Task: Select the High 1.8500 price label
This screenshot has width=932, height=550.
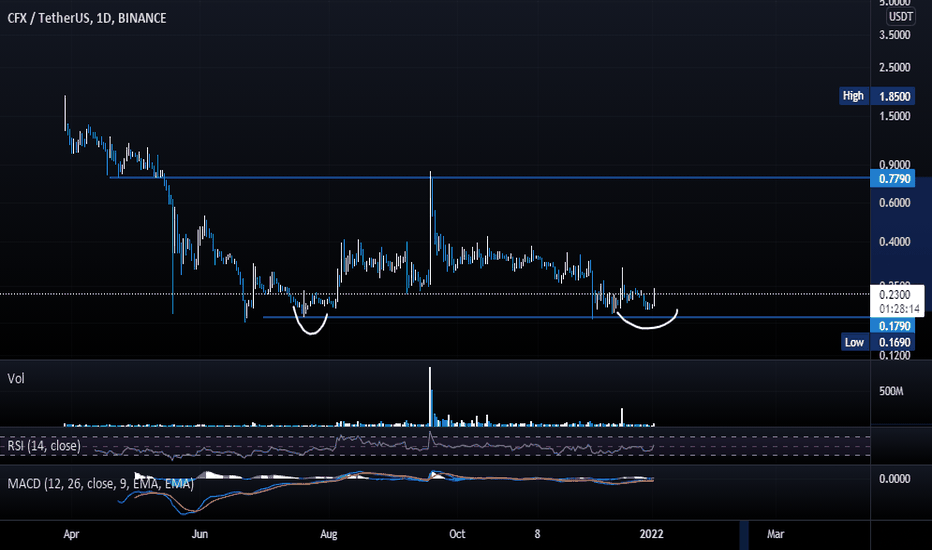Action: (877, 96)
